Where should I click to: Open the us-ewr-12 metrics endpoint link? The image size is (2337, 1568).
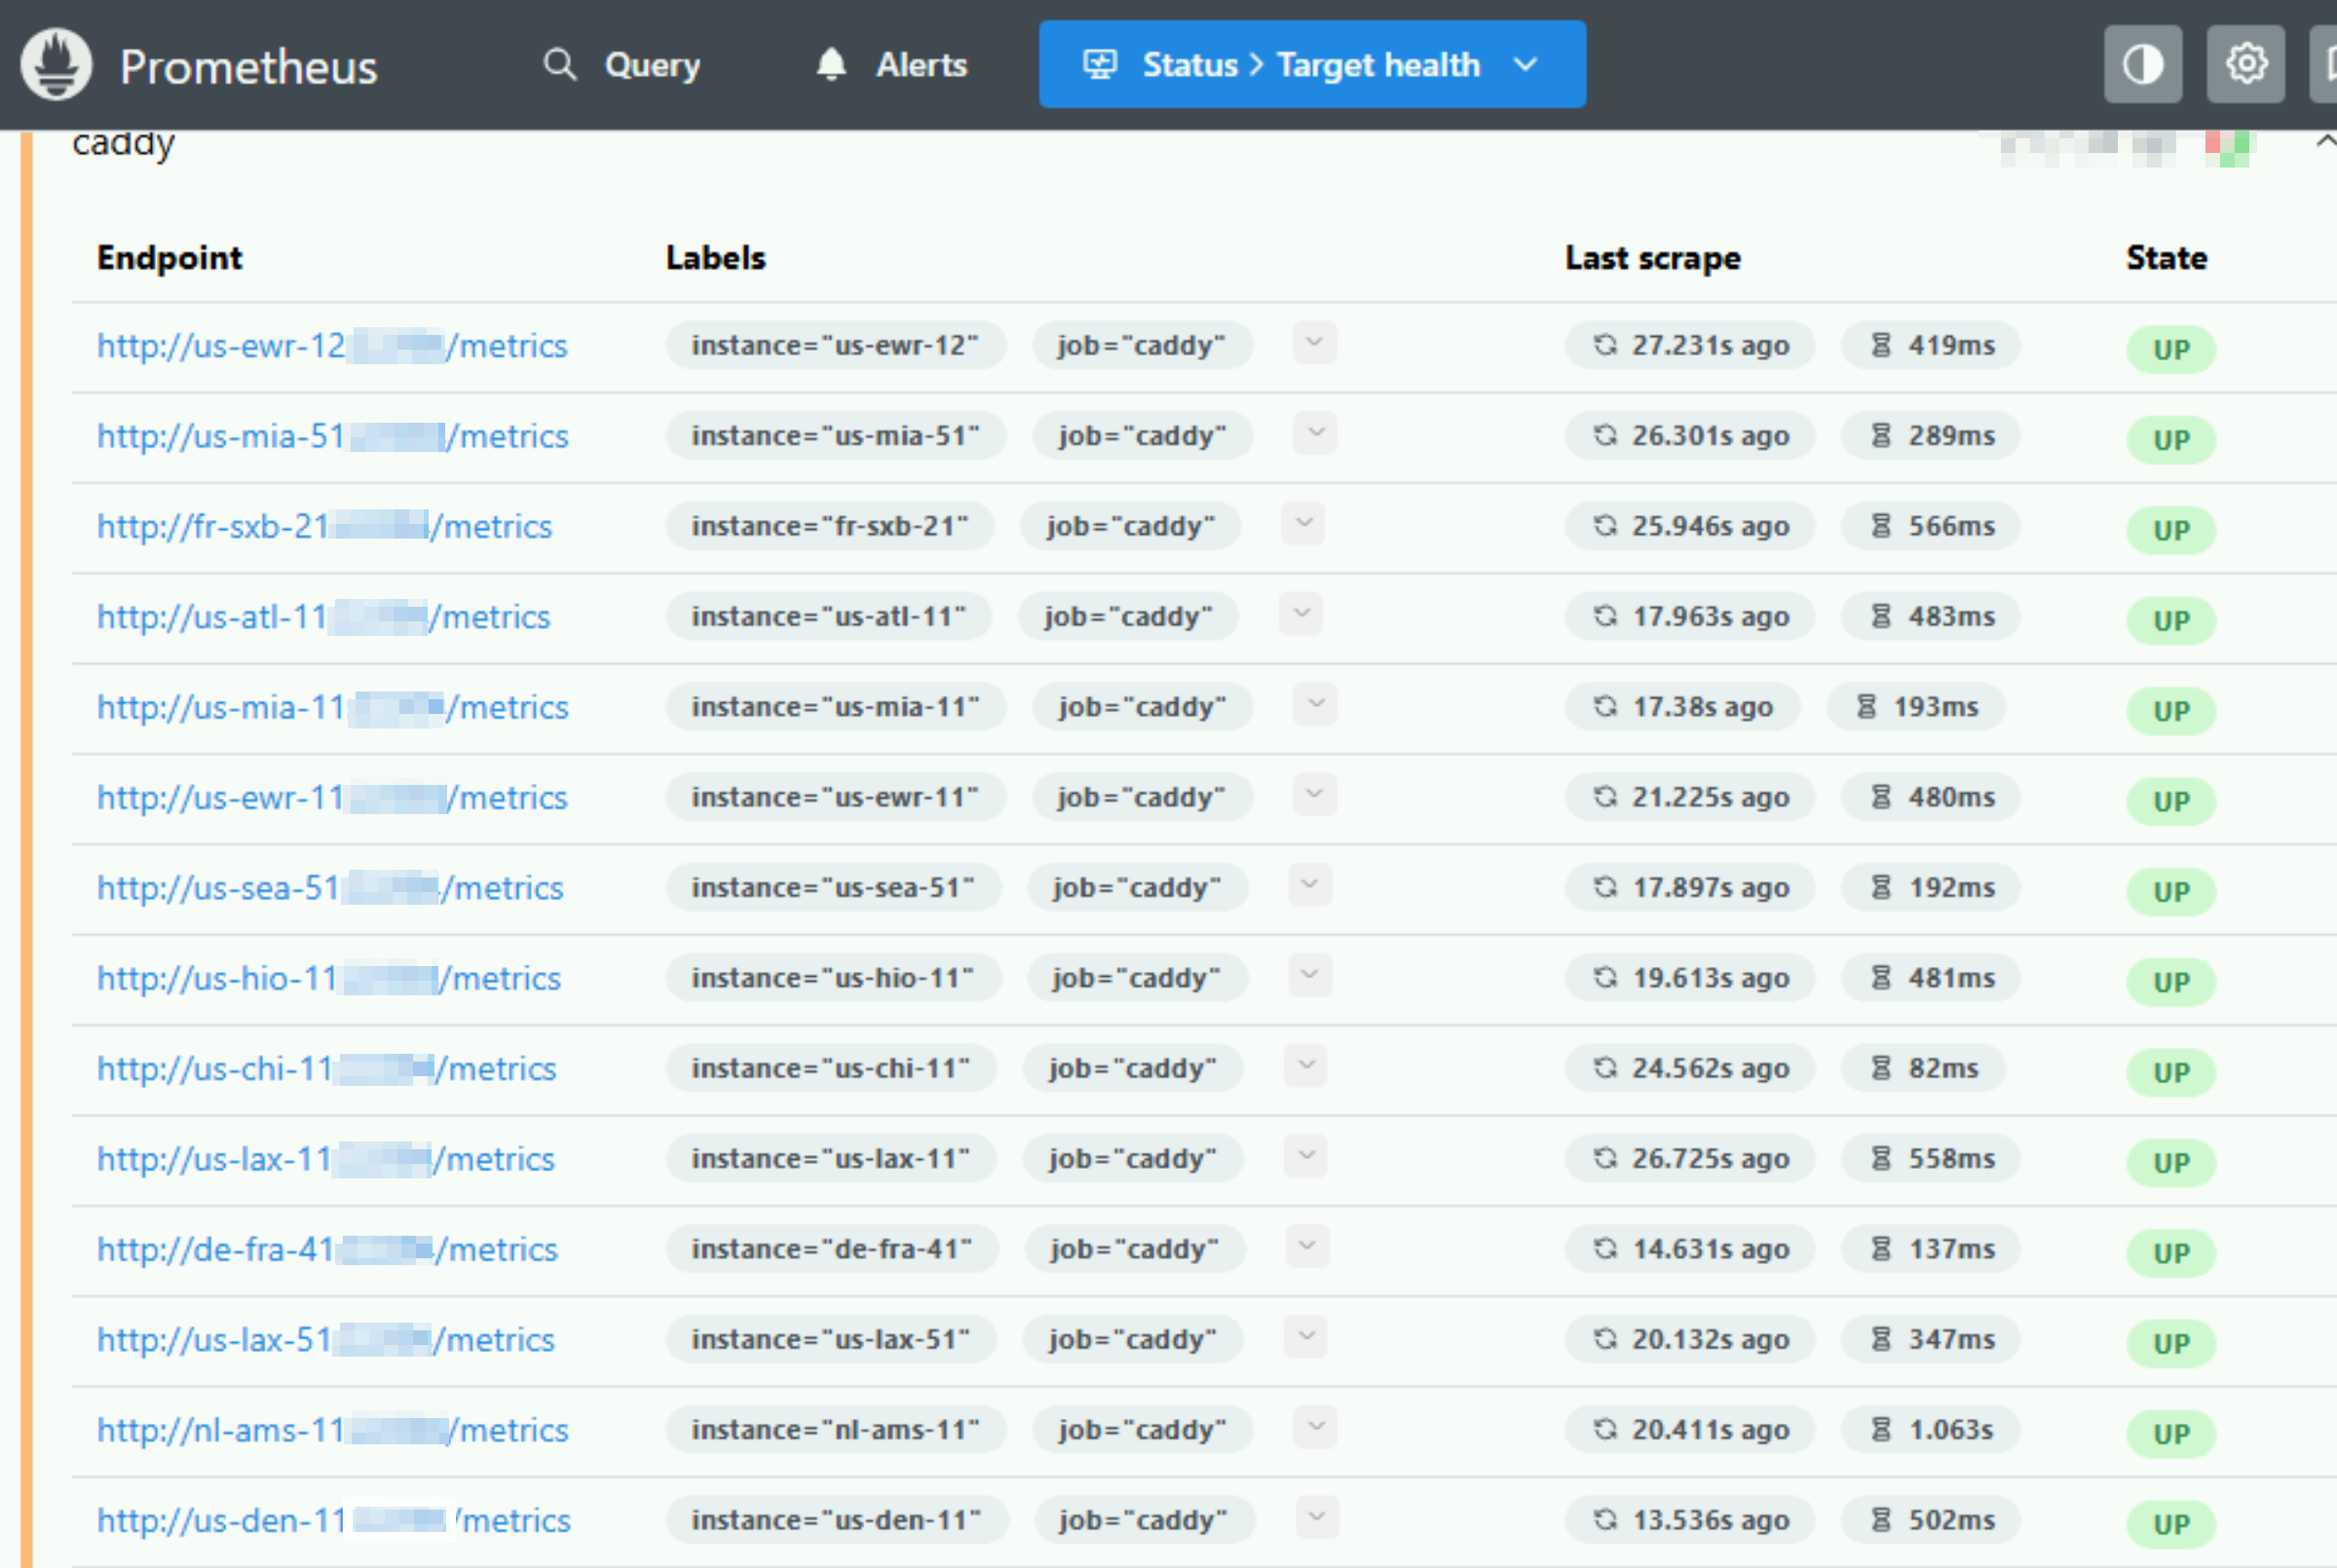[x=332, y=345]
